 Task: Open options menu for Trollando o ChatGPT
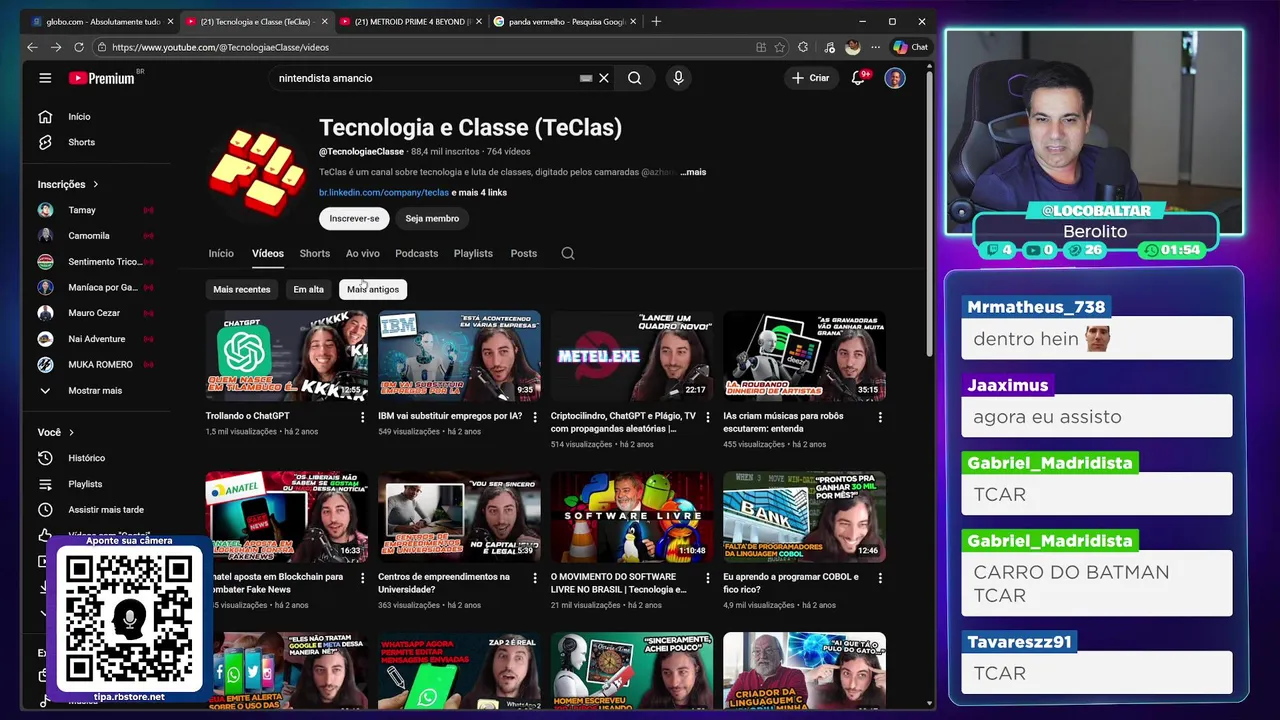363,417
